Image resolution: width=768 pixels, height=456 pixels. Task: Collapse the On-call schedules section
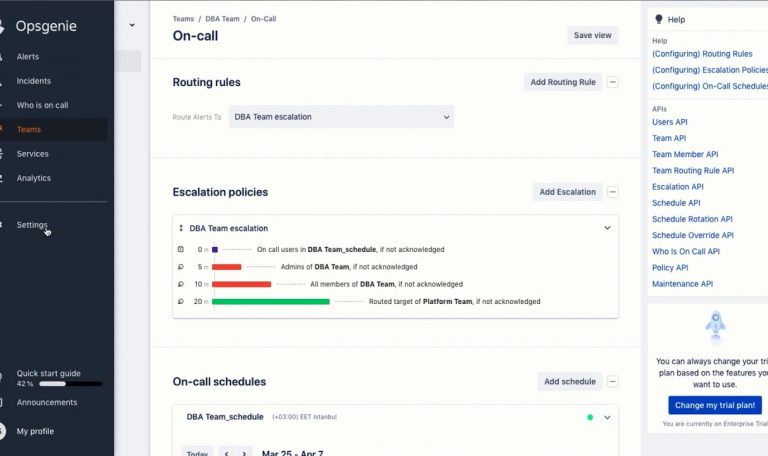(612, 382)
